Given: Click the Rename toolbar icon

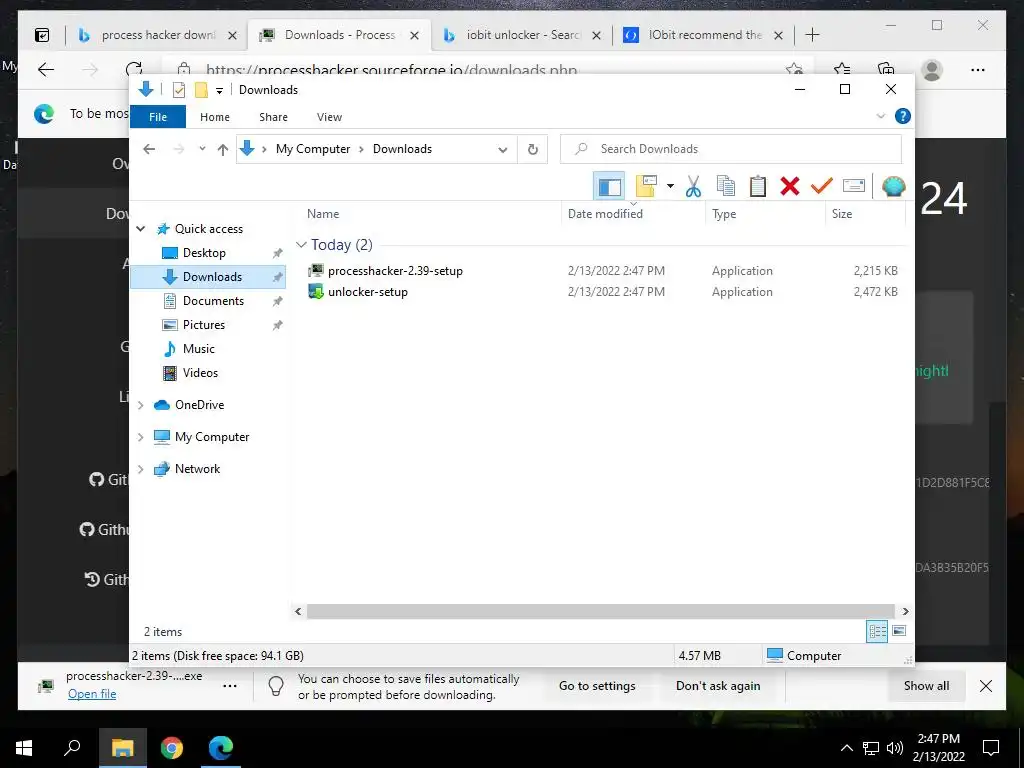Looking at the screenshot, I should click(854, 186).
